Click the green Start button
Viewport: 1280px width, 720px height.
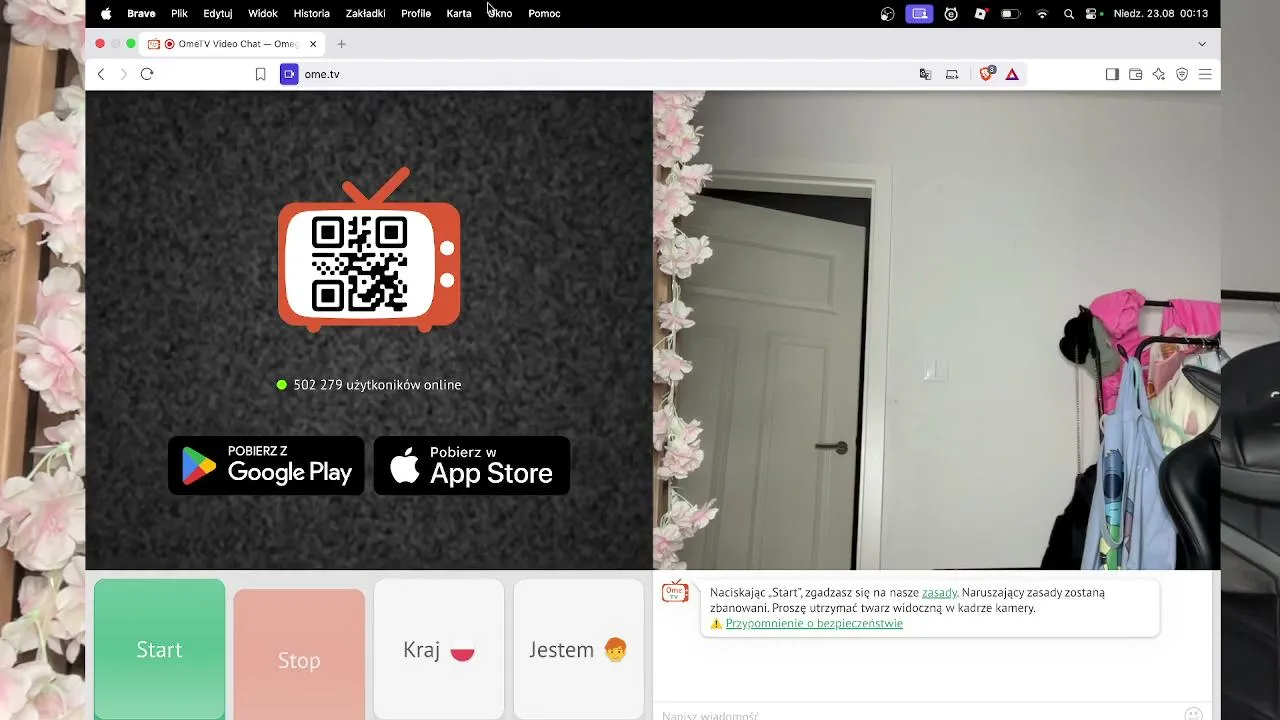[x=159, y=649]
